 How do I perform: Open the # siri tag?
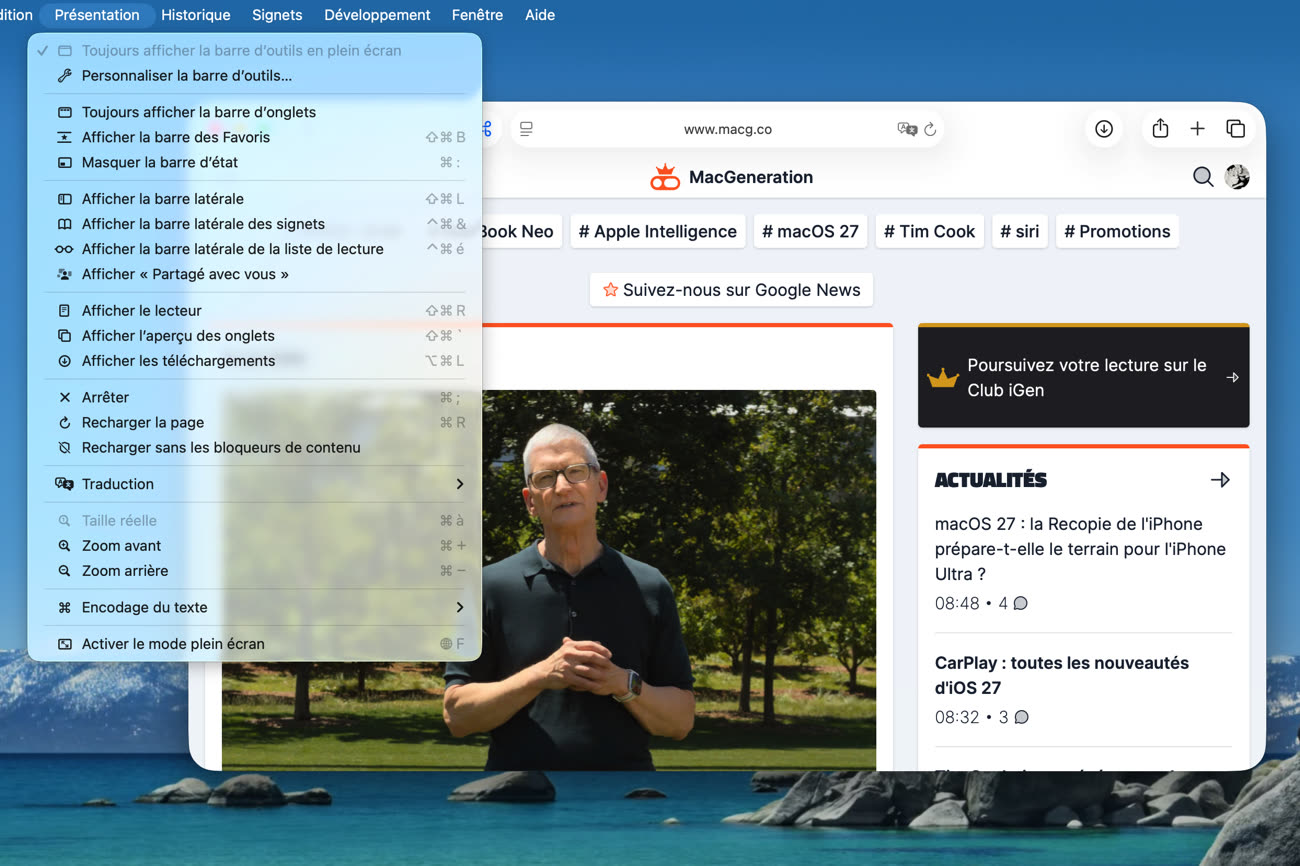[1019, 231]
